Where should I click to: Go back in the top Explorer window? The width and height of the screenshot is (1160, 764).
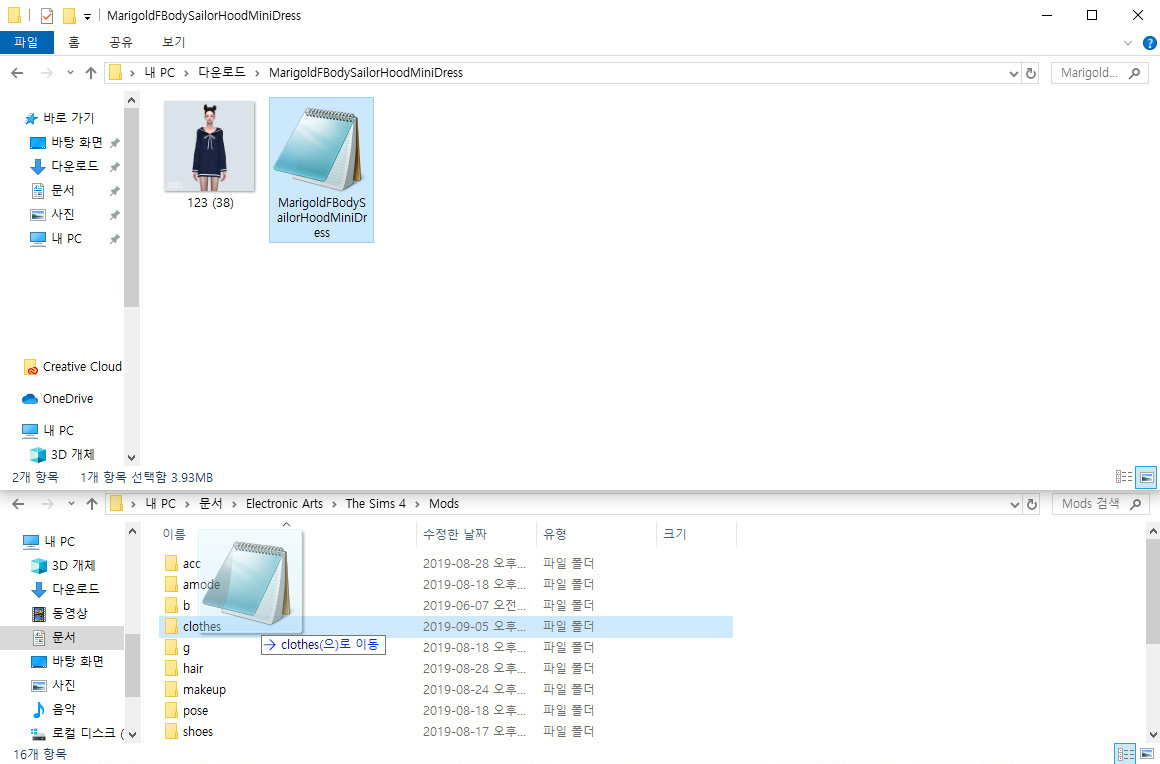tap(18, 72)
